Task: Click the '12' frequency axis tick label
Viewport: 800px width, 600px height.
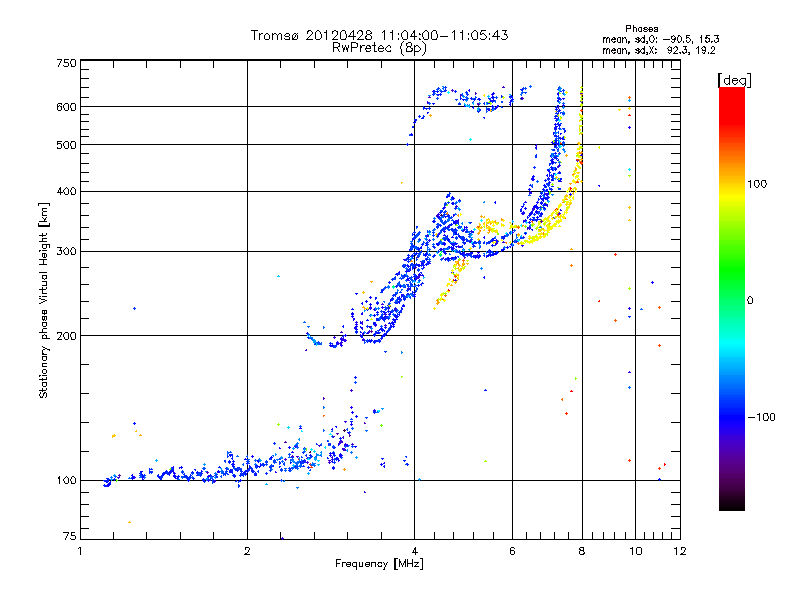Action: pyautogui.click(x=680, y=551)
